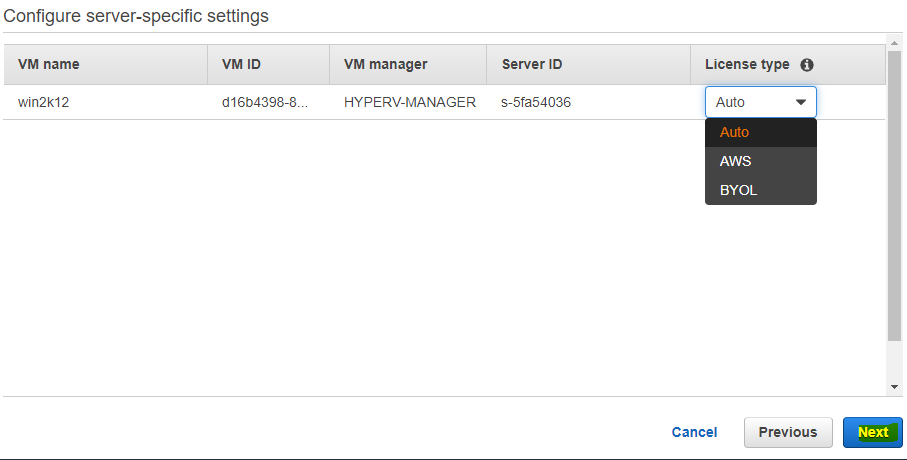Click the scrollbar up arrow
This screenshot has height=460, width=907.
(x=894, y=43)
